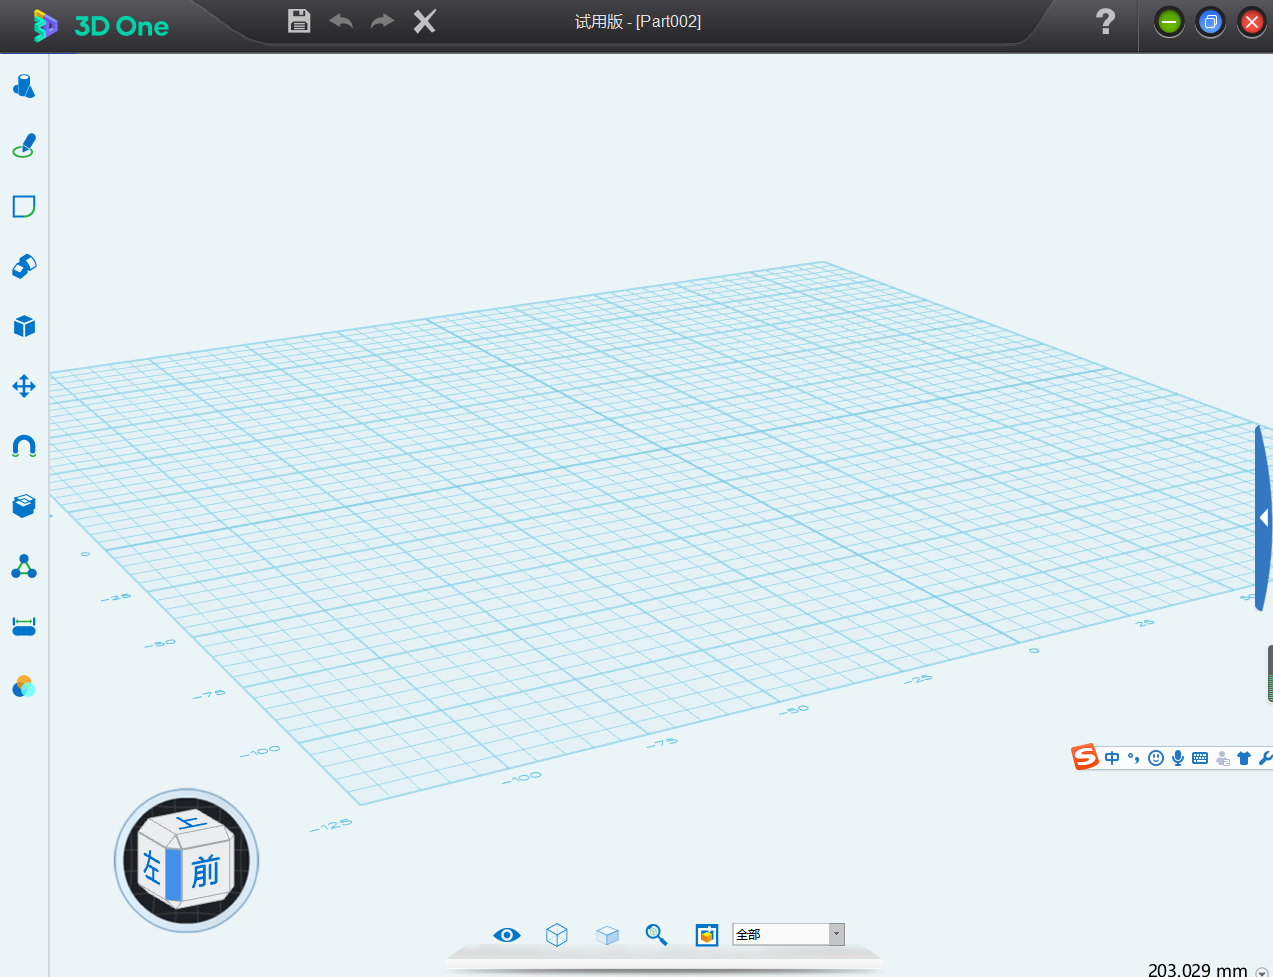Open the 全部 filter dropdown
Viewport: 1273px width, 977px height.
(788, 934)
